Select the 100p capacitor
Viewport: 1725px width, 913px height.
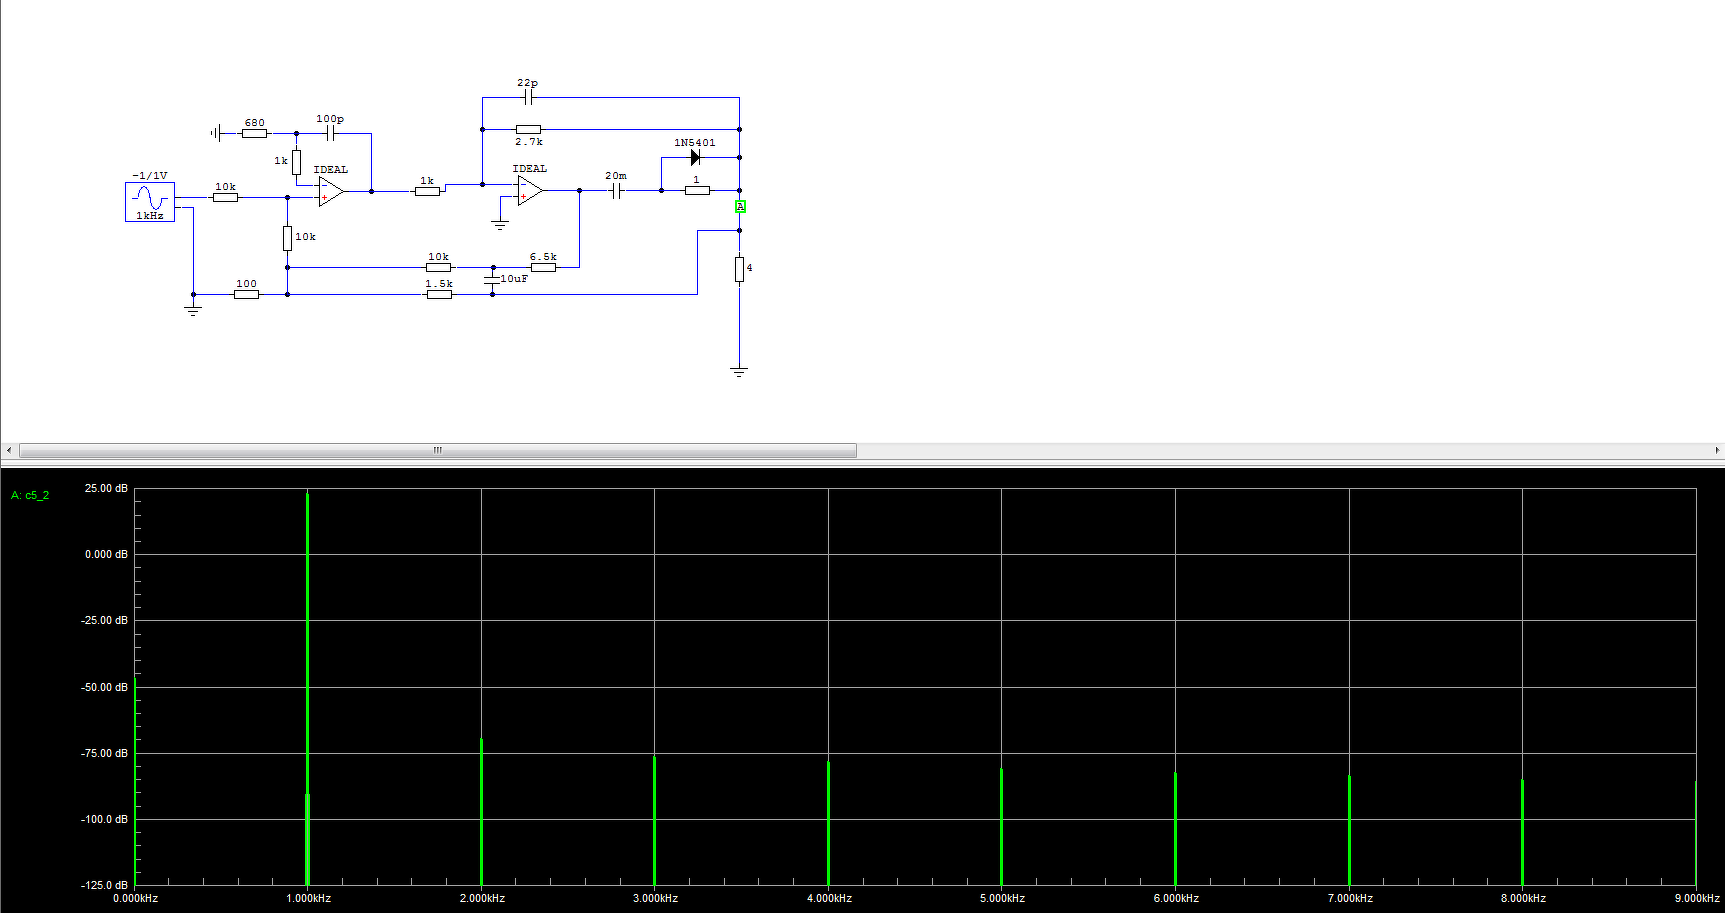[x=330, y=133]
